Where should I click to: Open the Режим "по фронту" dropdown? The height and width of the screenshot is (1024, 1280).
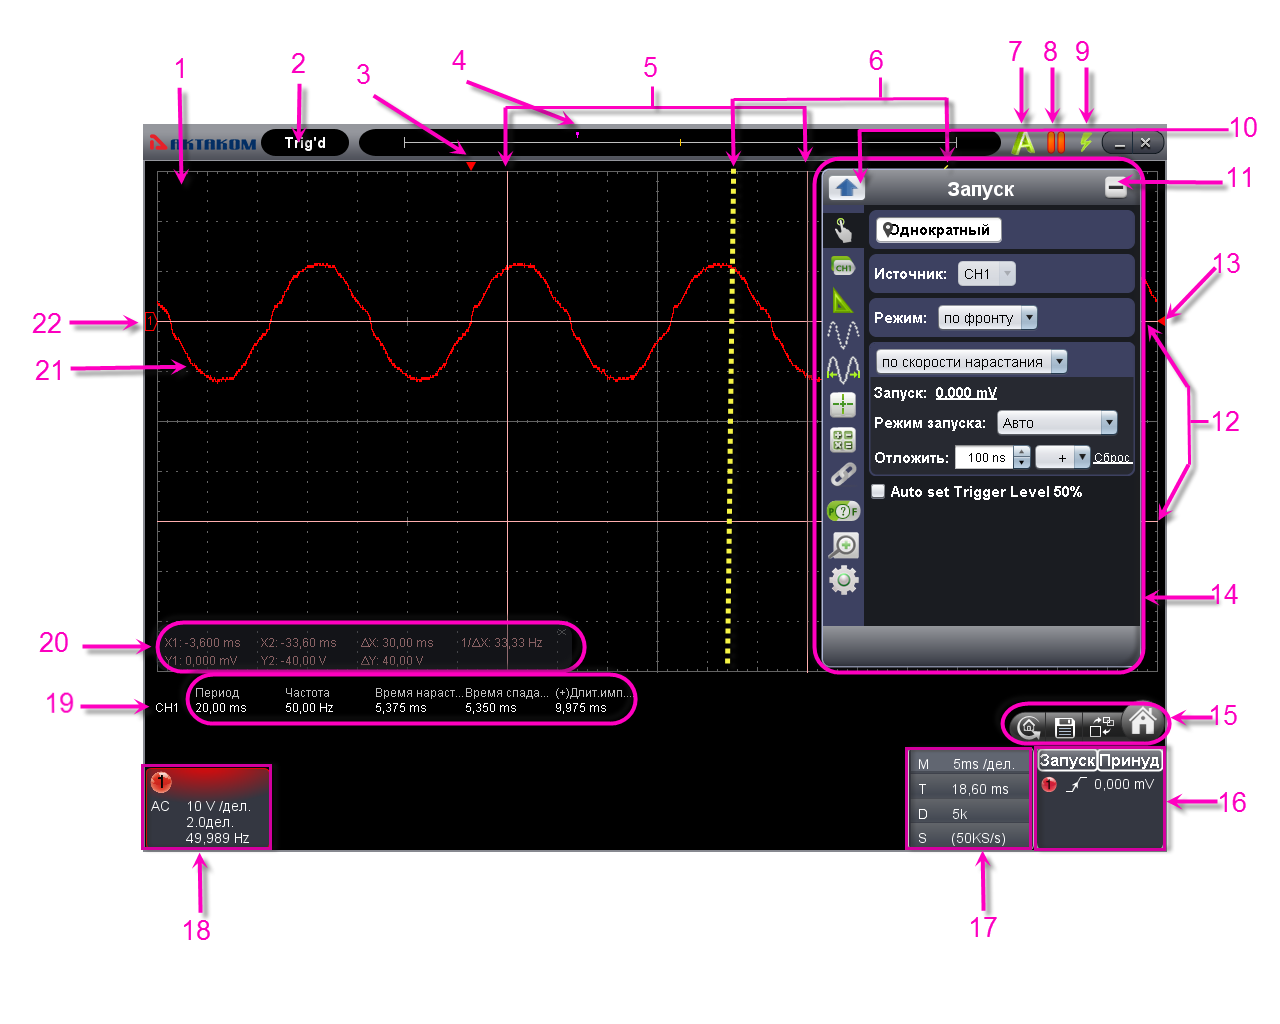coord(987,318)
